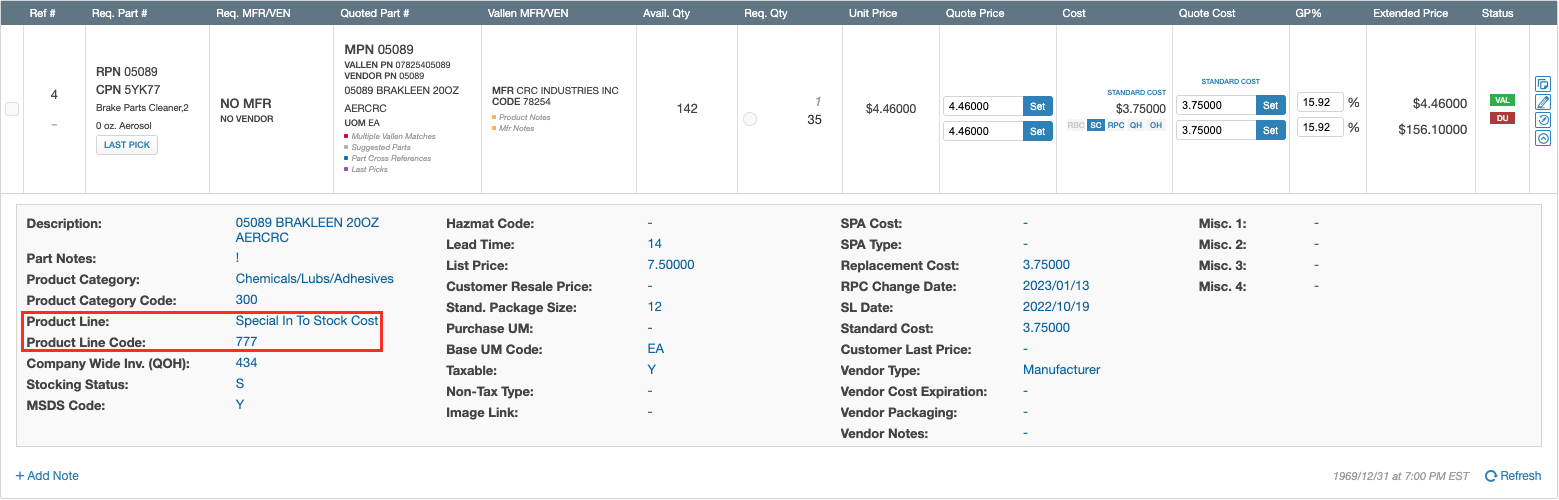Click Set beside the bottom Quote Cost field
The height and width of the screenshot is (500, 1559).
[x=1270, y=130]
